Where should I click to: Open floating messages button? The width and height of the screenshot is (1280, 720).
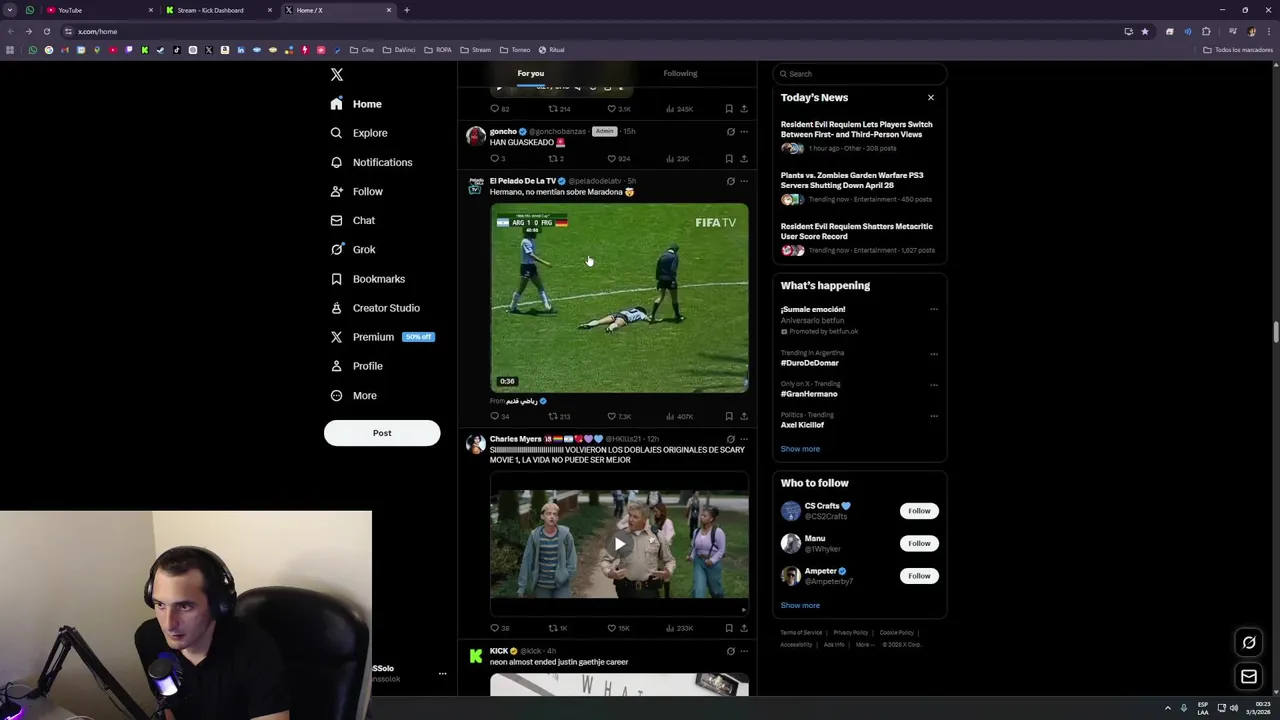point(1249,677)
